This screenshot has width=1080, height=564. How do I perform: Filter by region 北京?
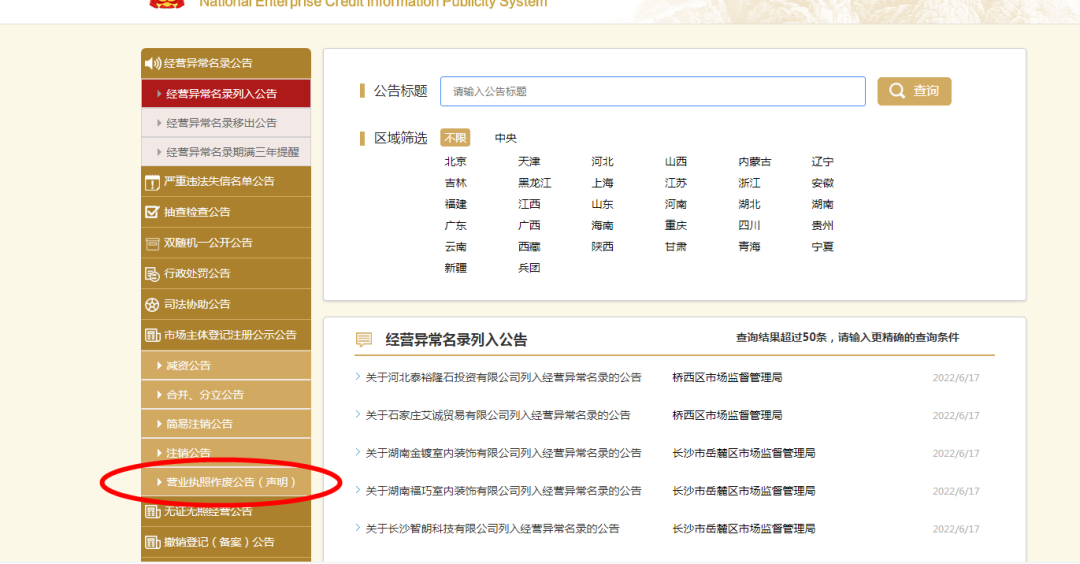point(455,161)
